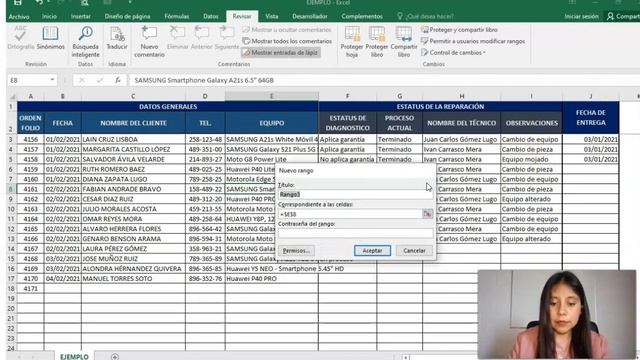Launch Búsqueda inteligente

pos(85,42)
